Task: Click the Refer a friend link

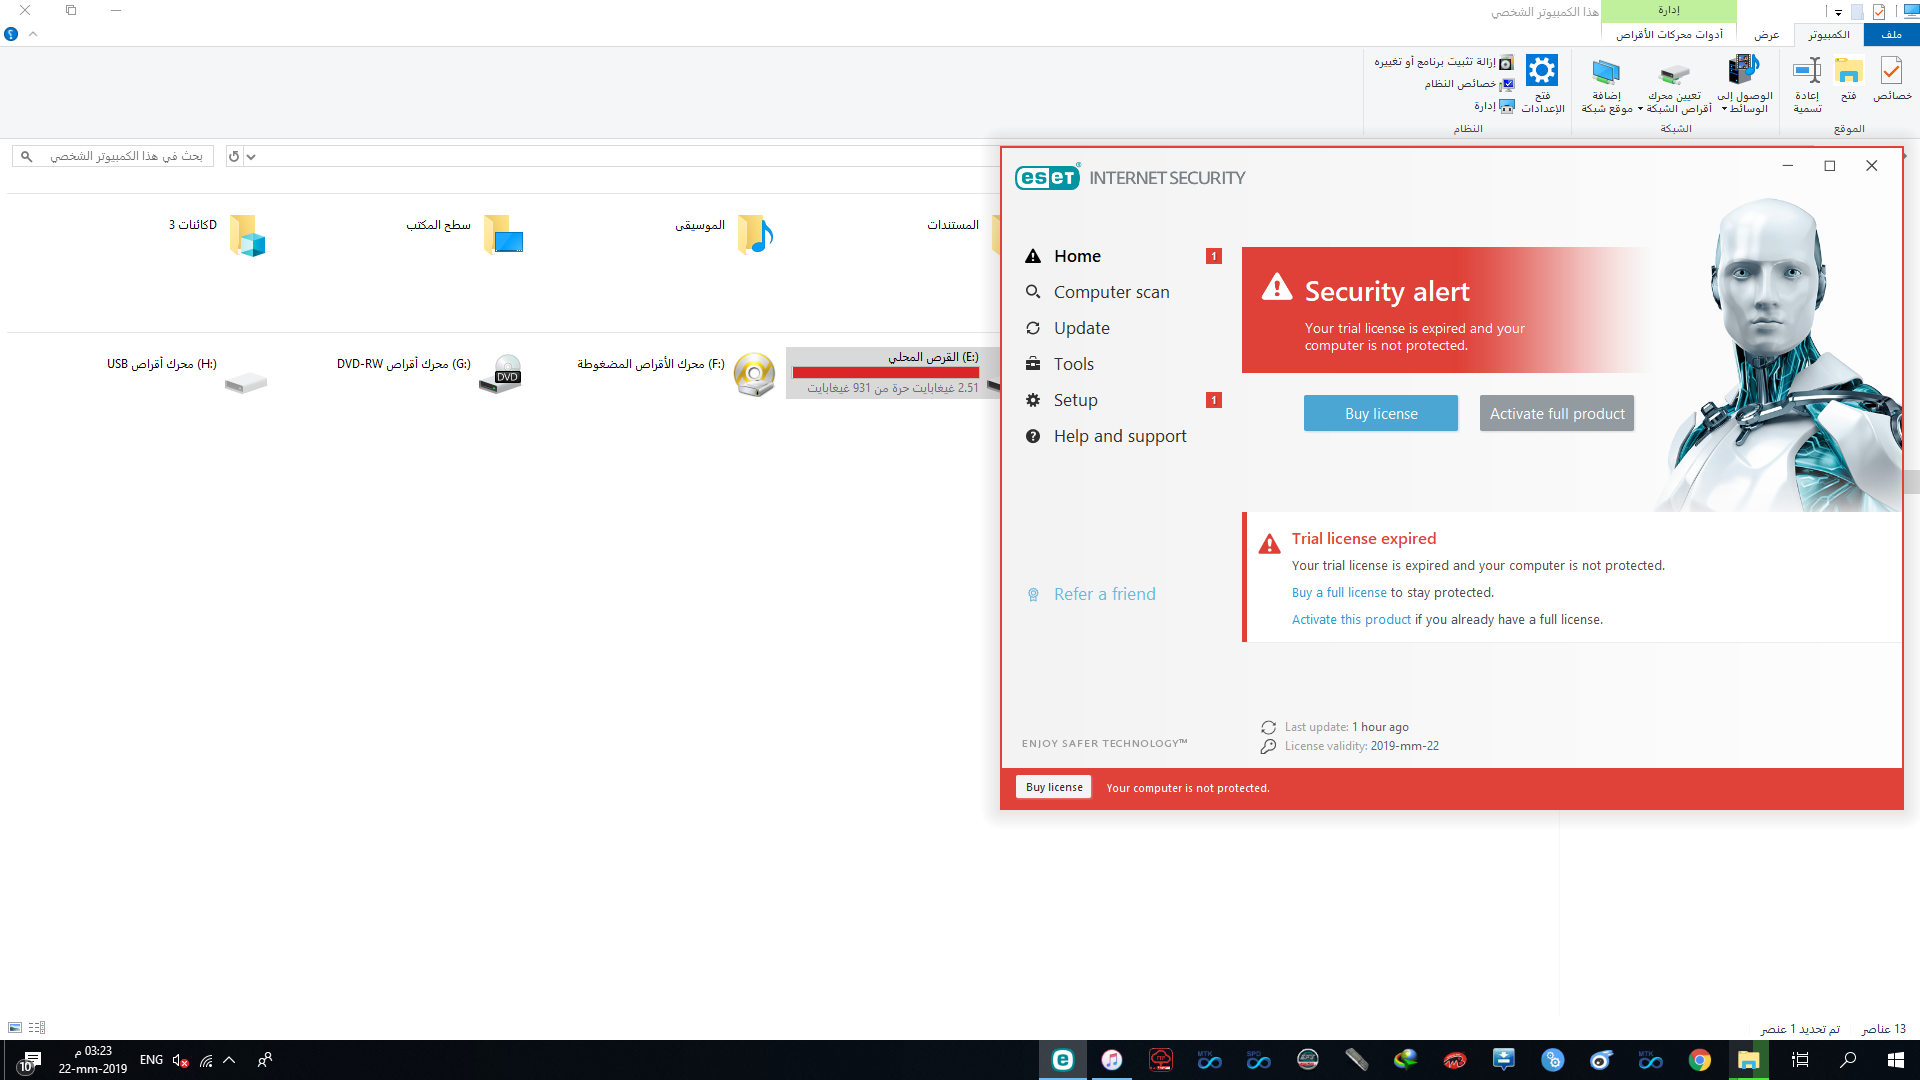Action: (x=1104, y=594)
